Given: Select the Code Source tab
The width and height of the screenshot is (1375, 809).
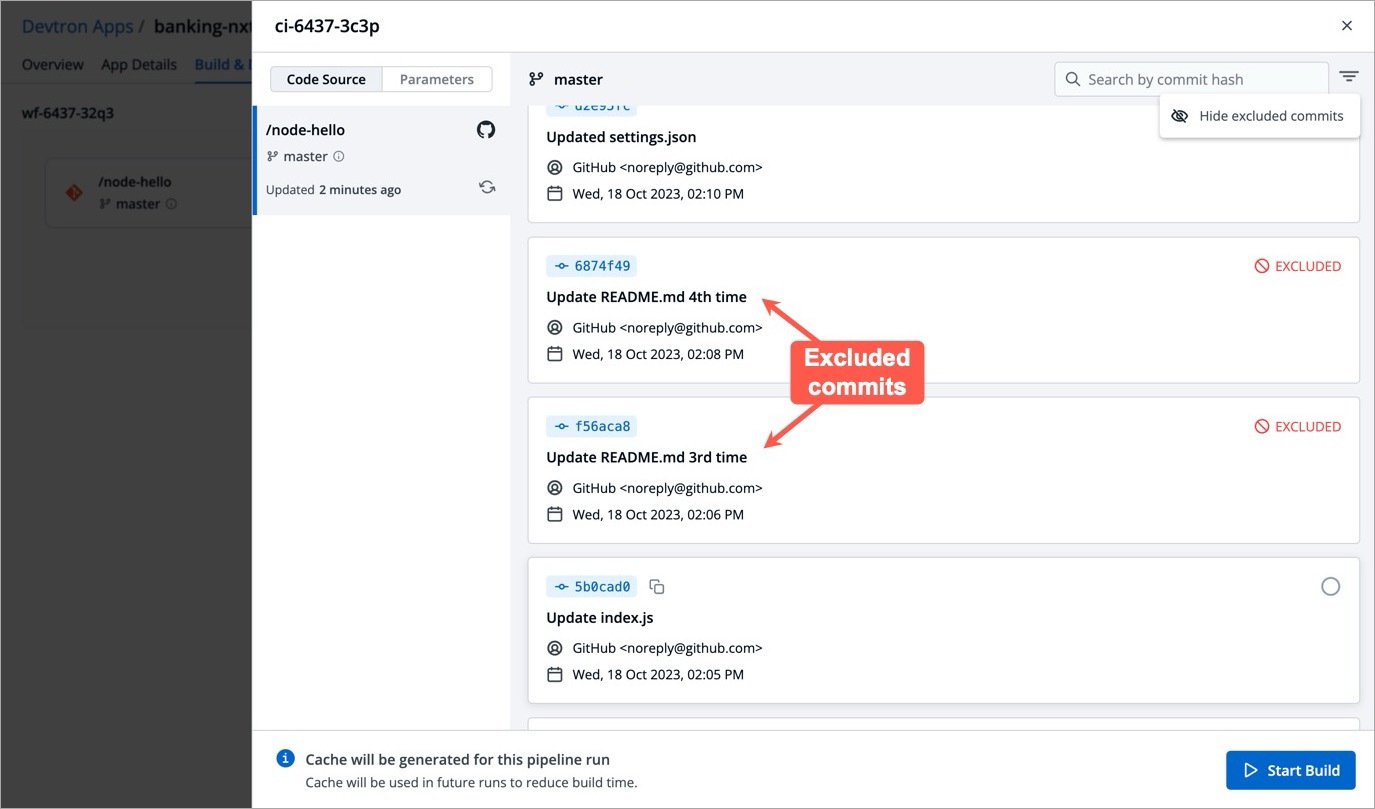Looking at the screenshot, I should (326, 79).
